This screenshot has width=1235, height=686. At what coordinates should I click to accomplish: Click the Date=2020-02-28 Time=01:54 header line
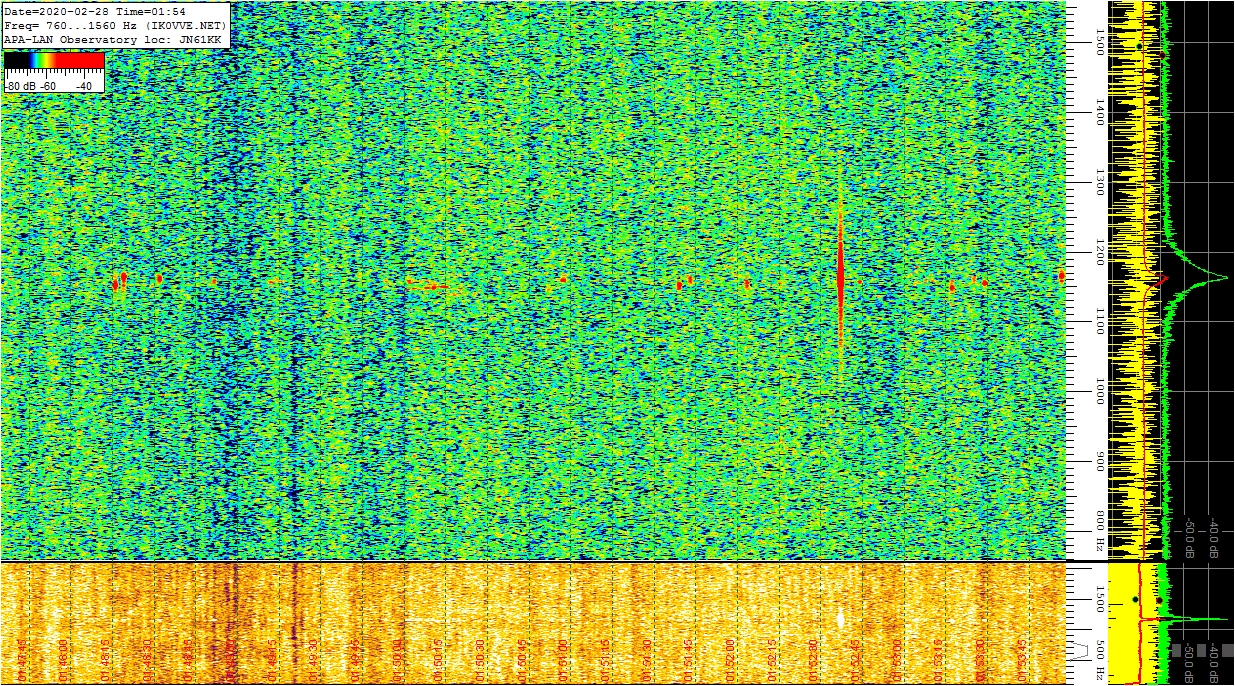[x=94, y=11]
